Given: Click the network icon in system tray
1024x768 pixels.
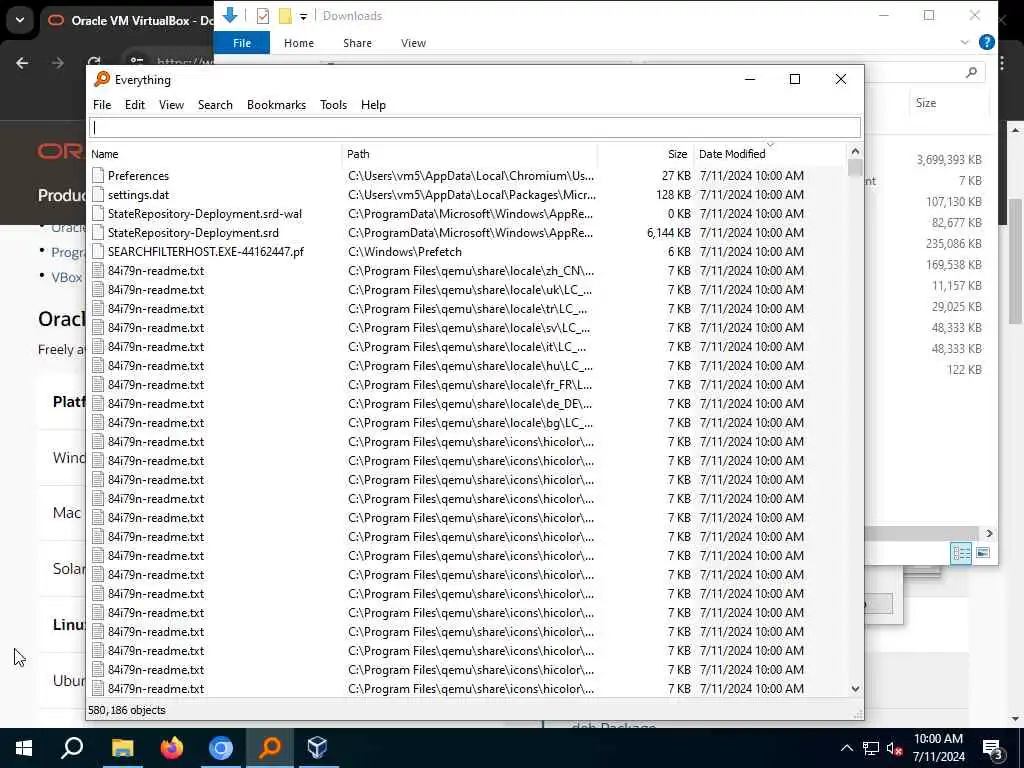Looking at the screenshot, I should coord(871,748).
